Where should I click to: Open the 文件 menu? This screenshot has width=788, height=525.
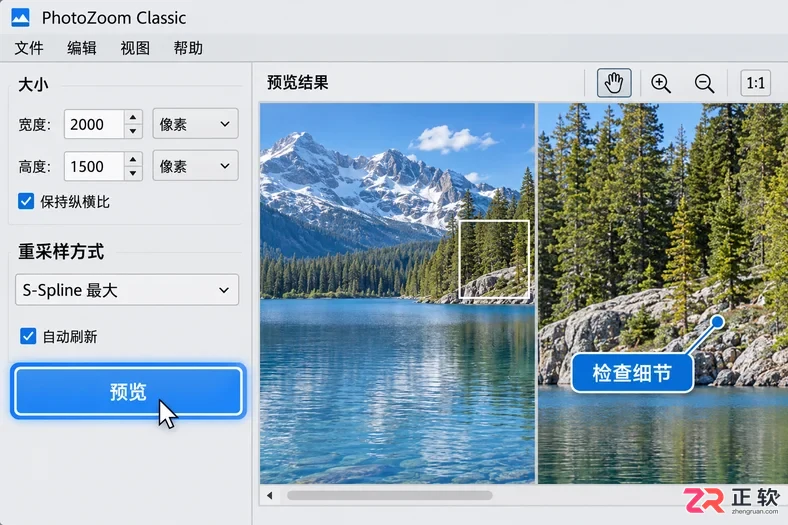coord(29,48)
